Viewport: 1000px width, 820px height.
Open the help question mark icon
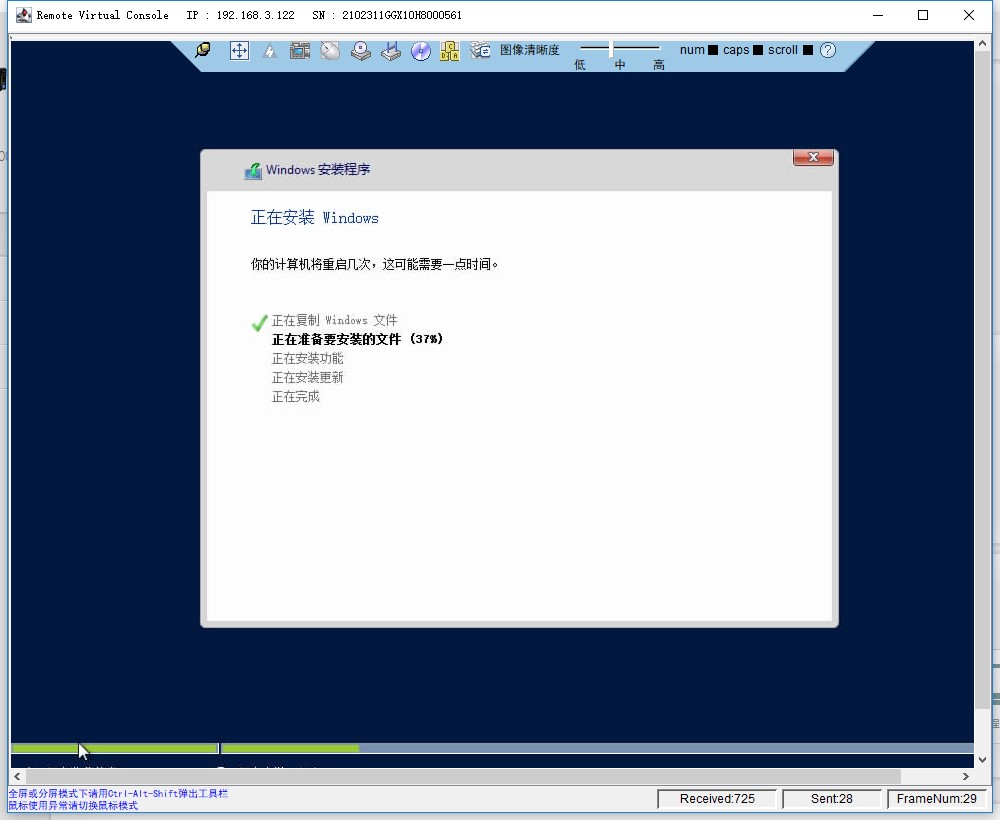828,50
